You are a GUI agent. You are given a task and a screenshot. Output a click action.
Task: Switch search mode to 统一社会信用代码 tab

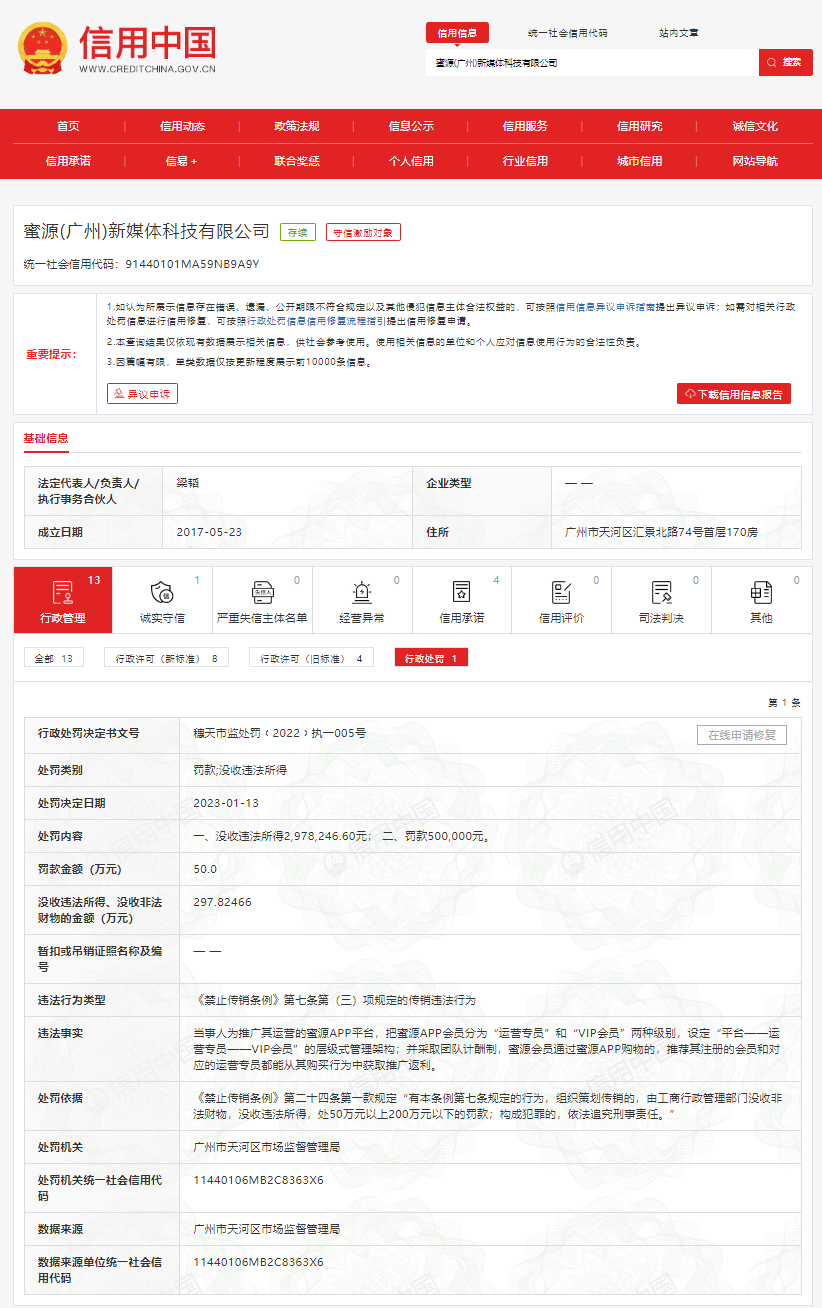pos(567,33)
